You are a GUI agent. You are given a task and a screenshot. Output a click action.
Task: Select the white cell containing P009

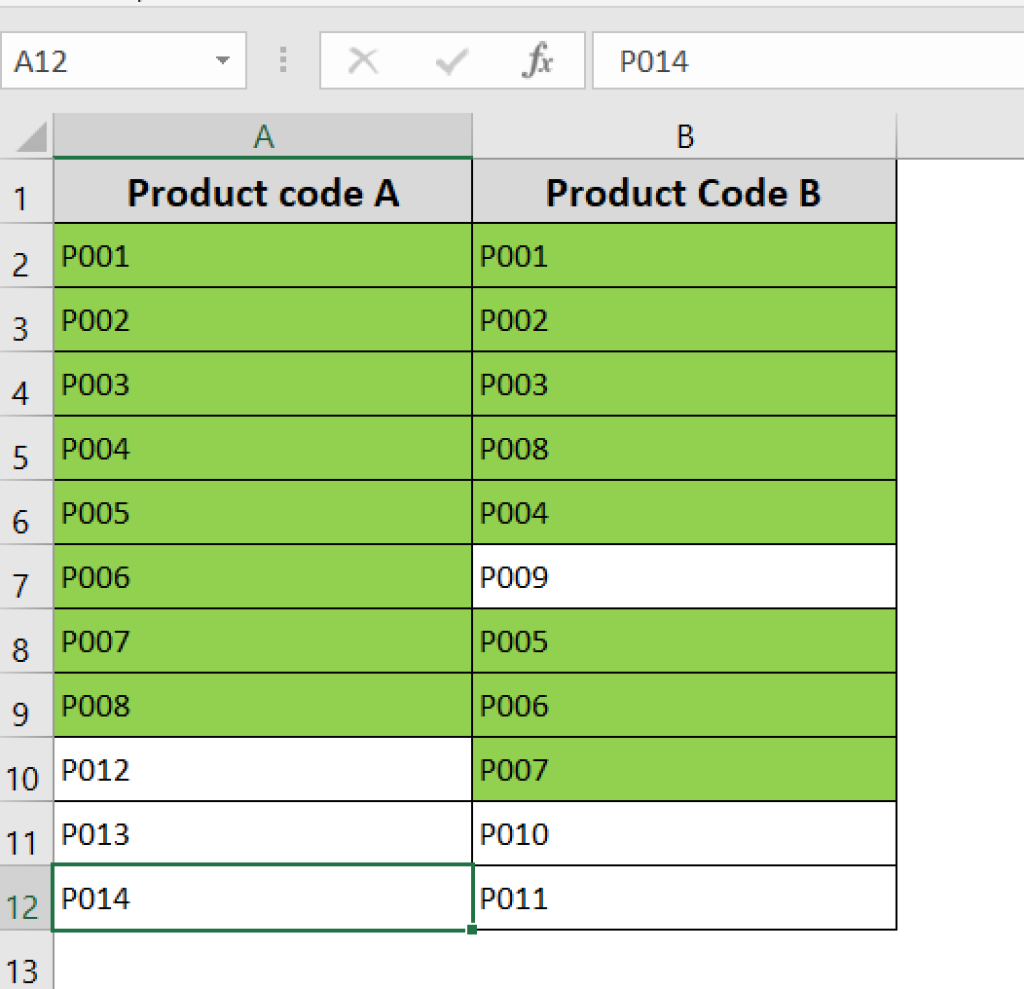tap(684, 577)
